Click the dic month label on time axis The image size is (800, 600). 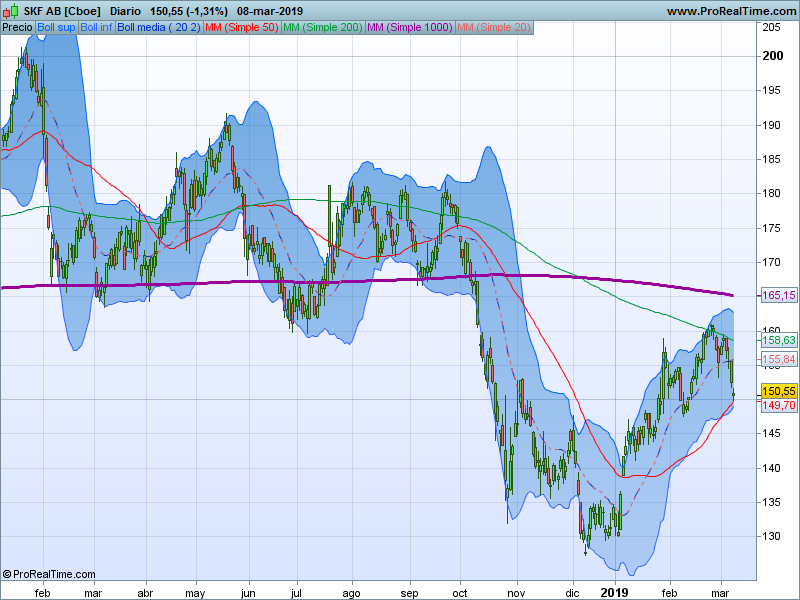[x=572, y=593]
